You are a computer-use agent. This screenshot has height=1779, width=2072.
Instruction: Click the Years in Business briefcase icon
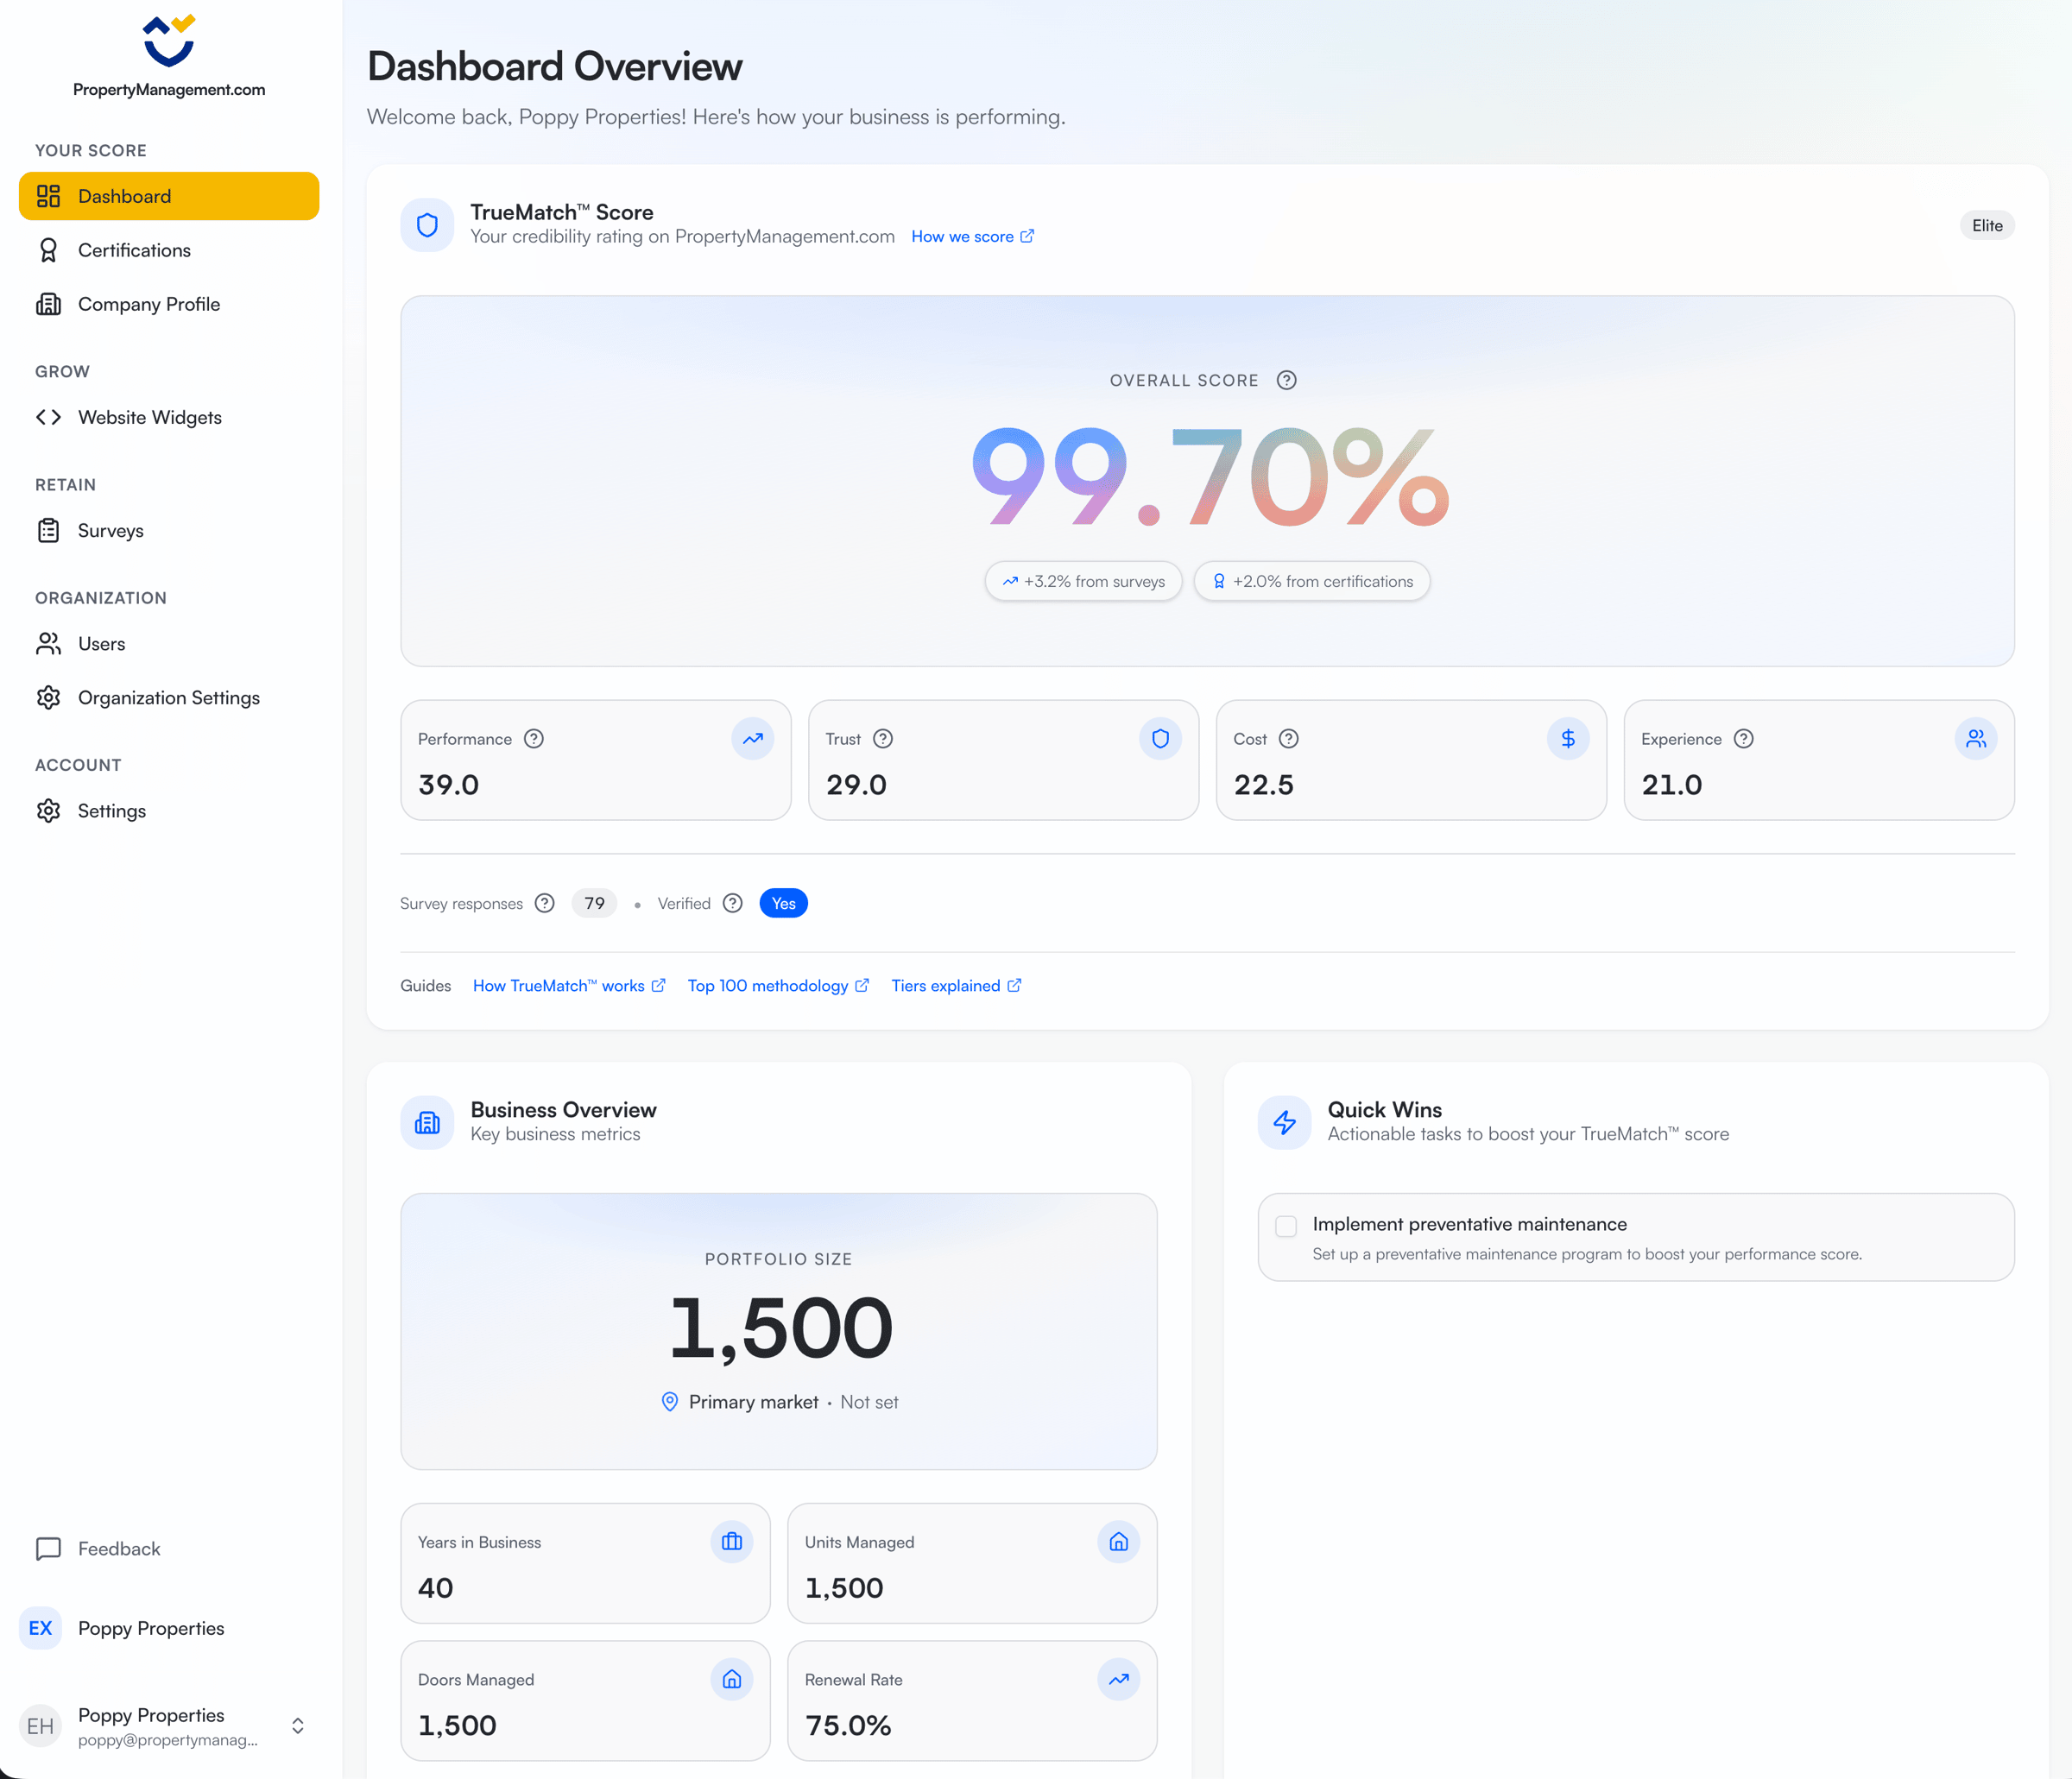point(731,1542)
